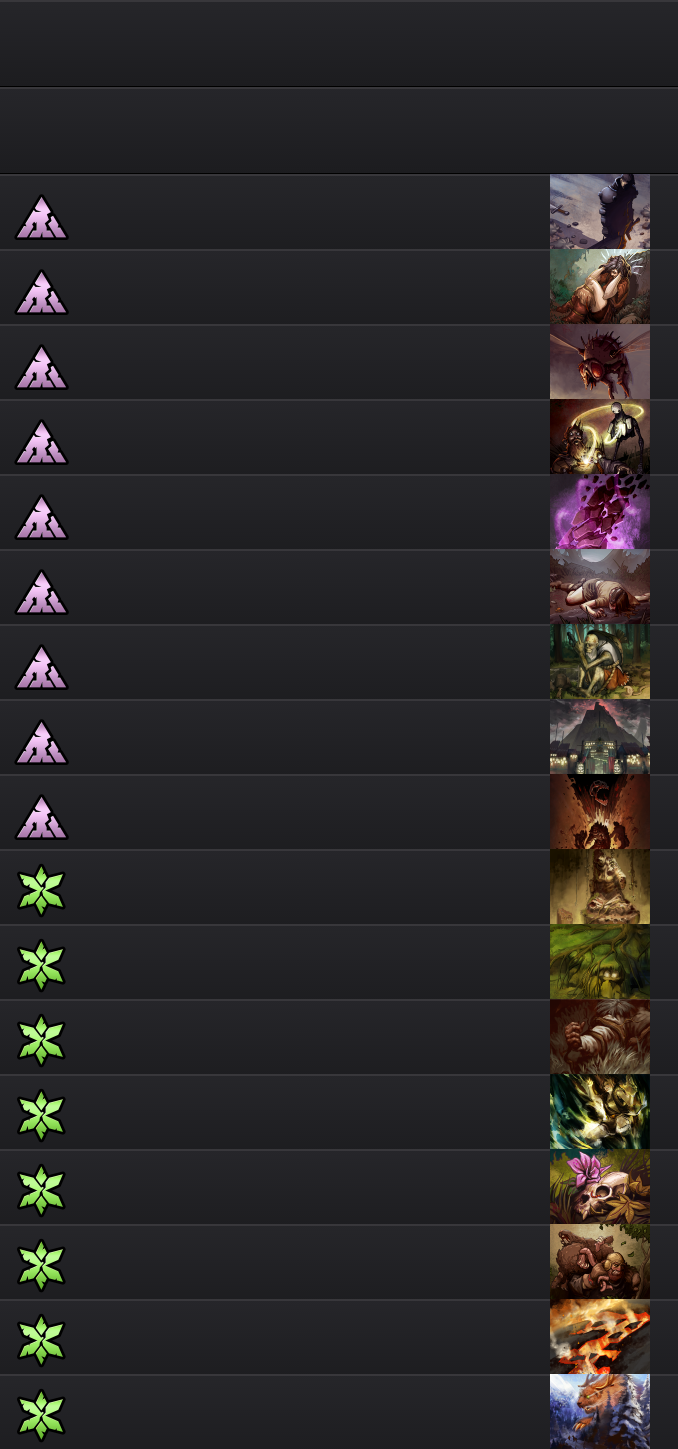Click the thumbnail of the body lying face down
This screenshot has width=678, height=1449.
[x=600, y=587]
